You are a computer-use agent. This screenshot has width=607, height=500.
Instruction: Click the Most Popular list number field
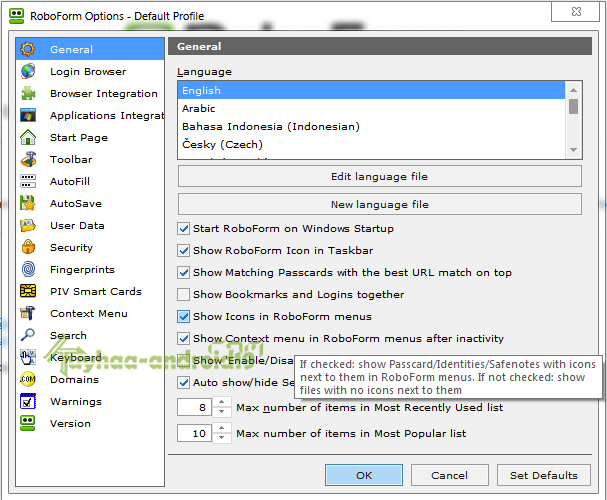click(194, 433)
